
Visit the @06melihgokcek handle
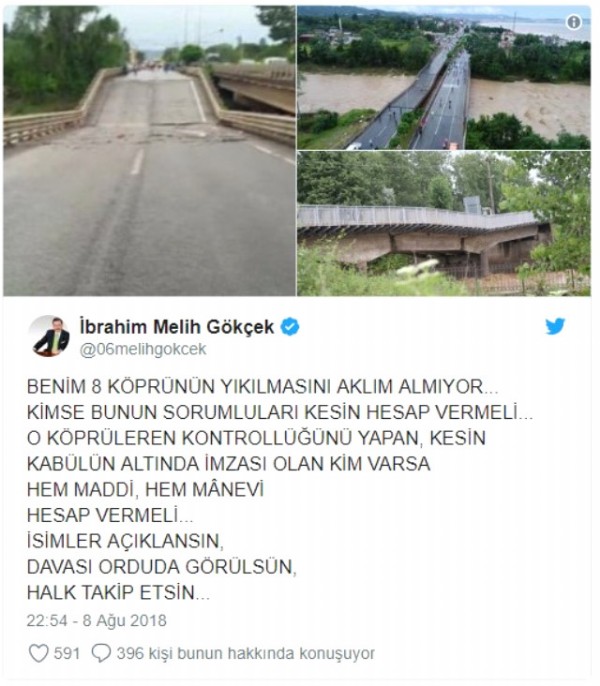click(143, 350)
